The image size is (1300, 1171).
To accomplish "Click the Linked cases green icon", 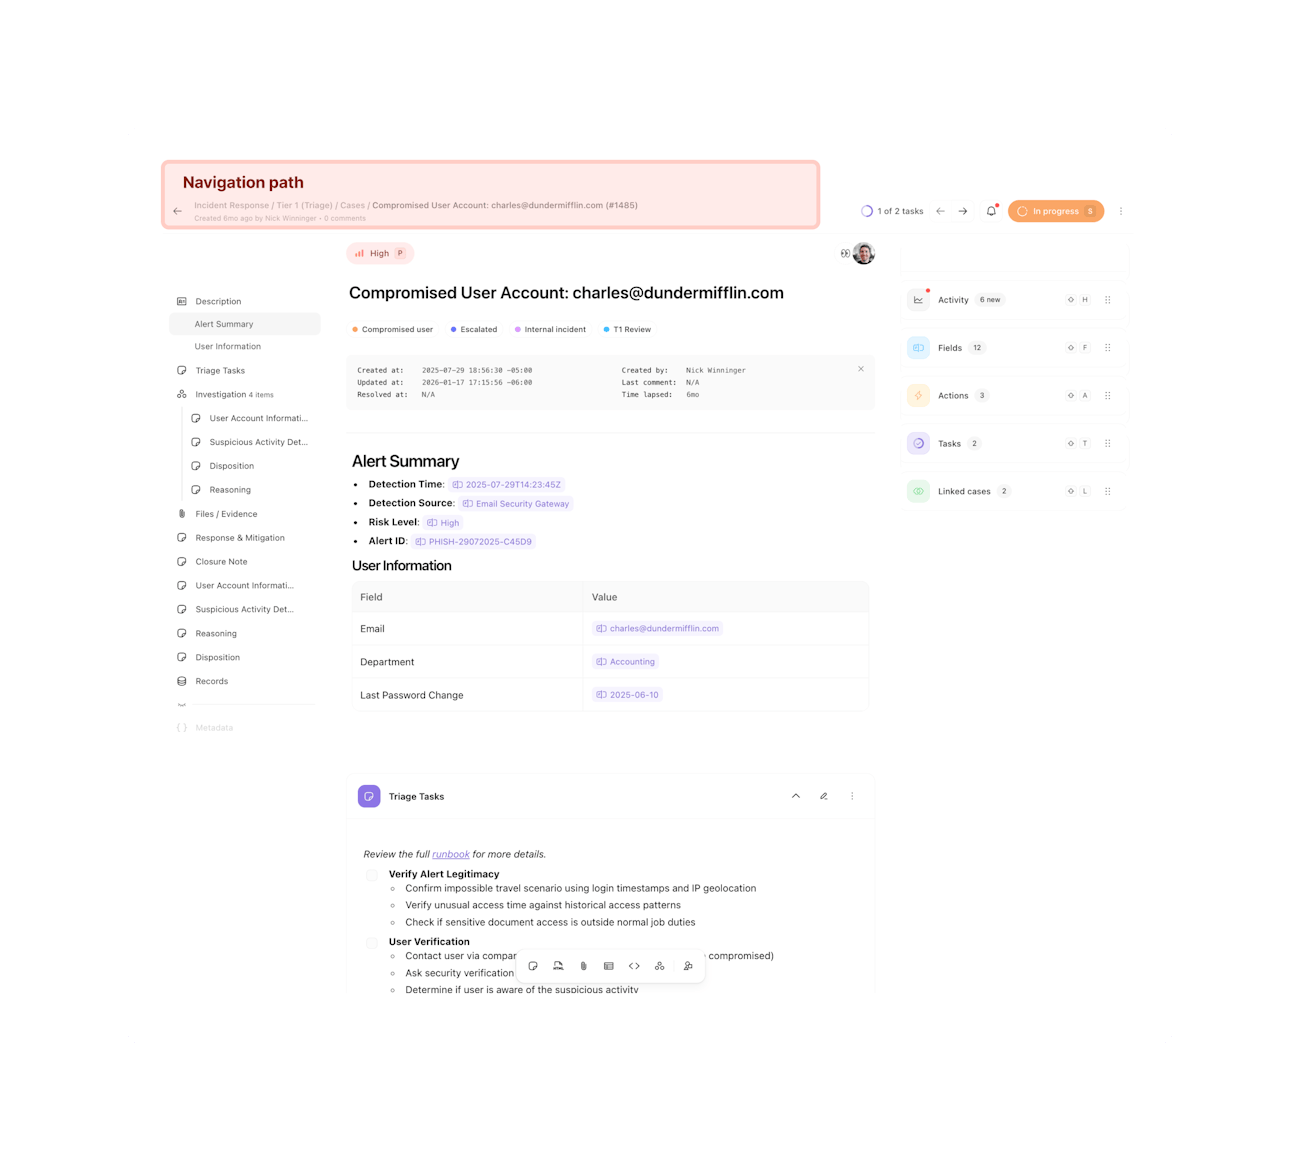I will click(918, 491).
